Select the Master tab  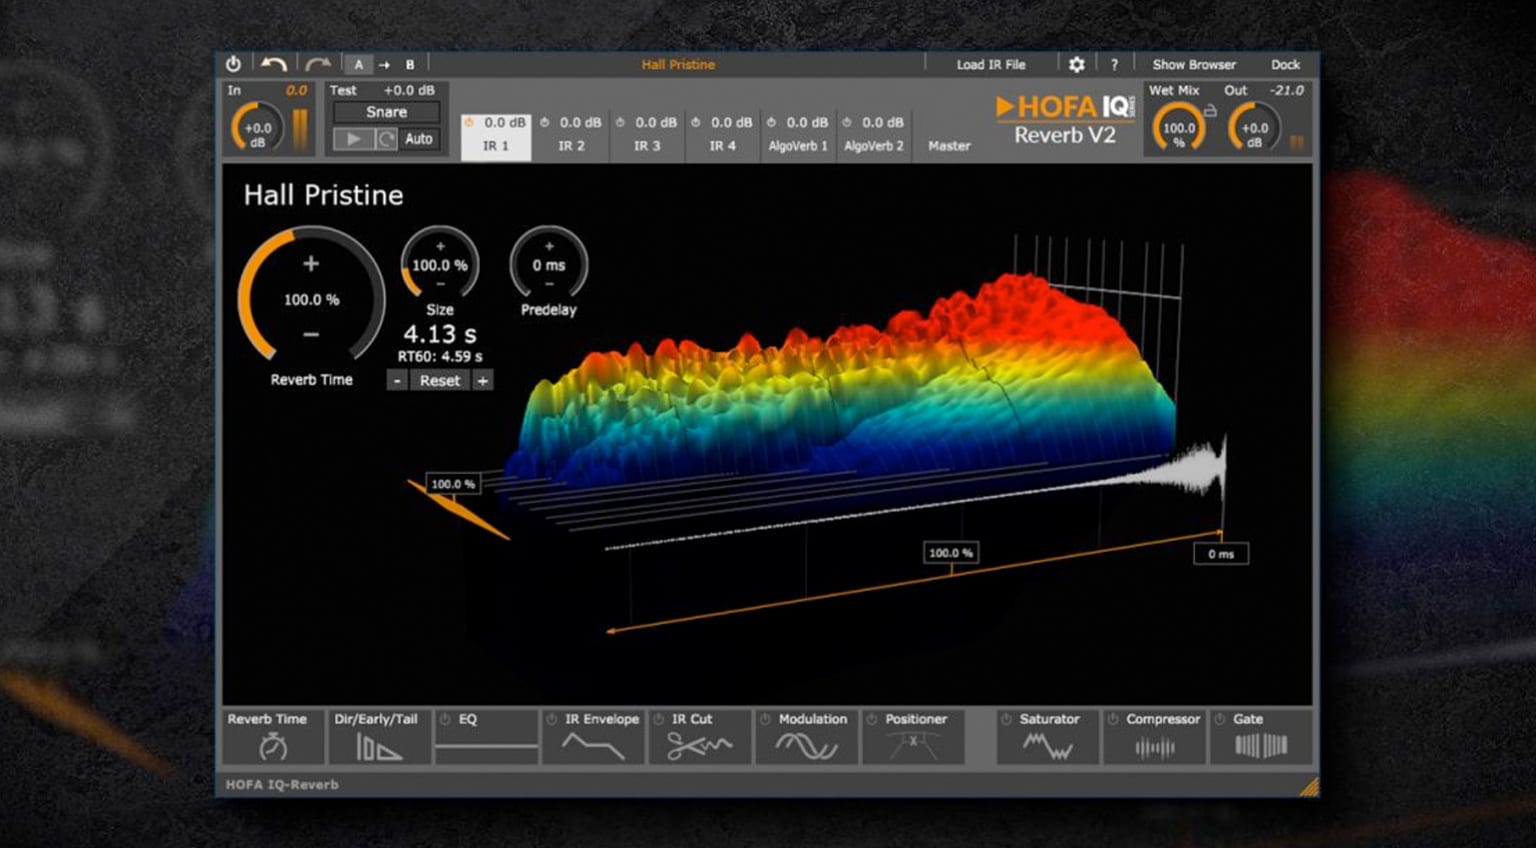point(949,145)
